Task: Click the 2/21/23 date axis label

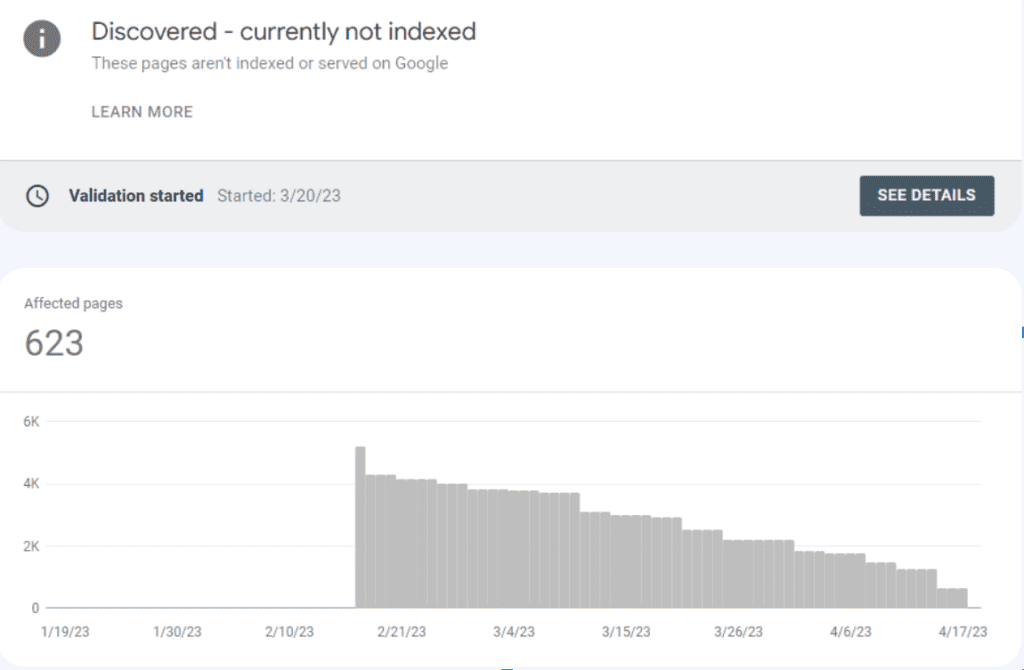Action: coord(400,631)
